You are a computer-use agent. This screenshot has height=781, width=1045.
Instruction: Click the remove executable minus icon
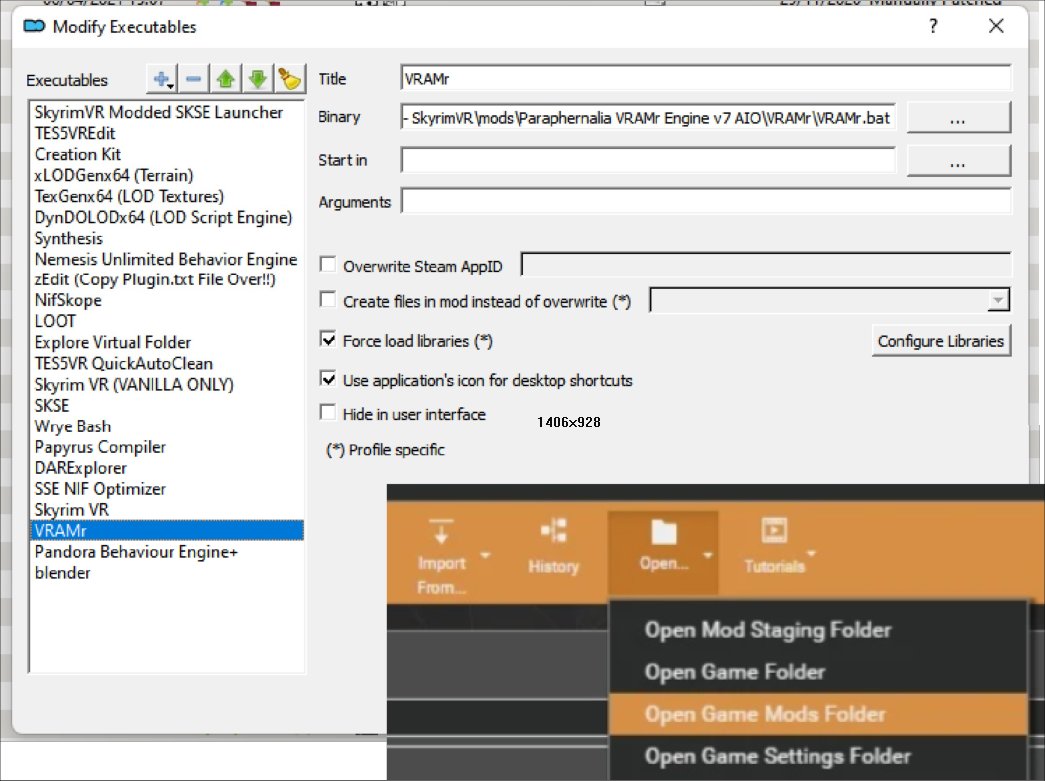coord(193,79)
